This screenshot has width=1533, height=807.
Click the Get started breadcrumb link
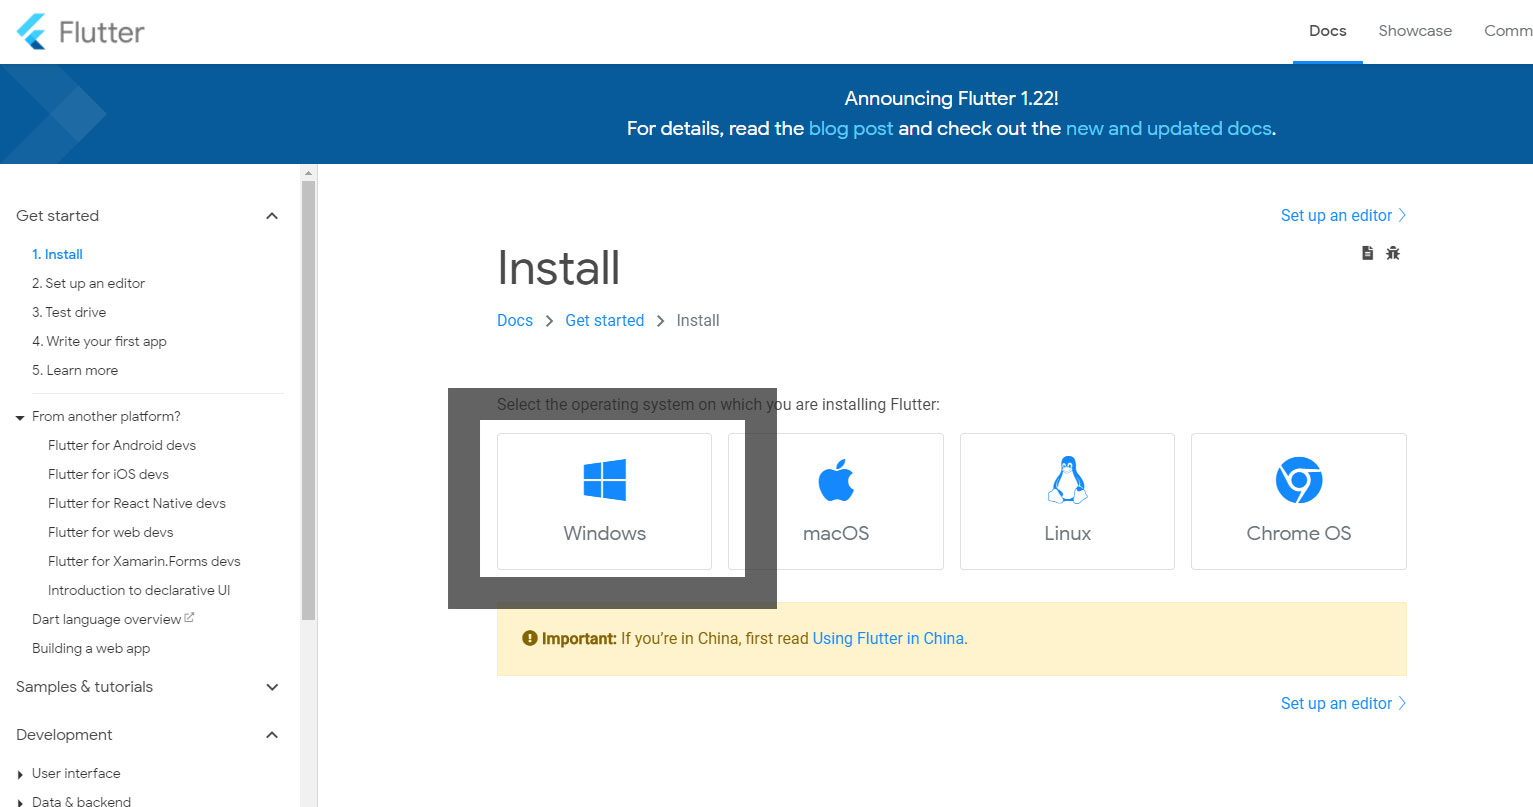tap(604, 320)
